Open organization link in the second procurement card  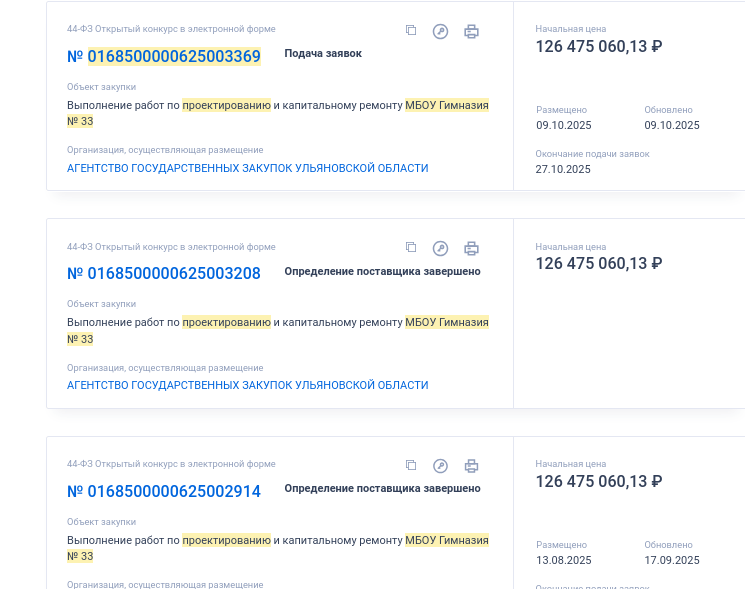(247, 385)
